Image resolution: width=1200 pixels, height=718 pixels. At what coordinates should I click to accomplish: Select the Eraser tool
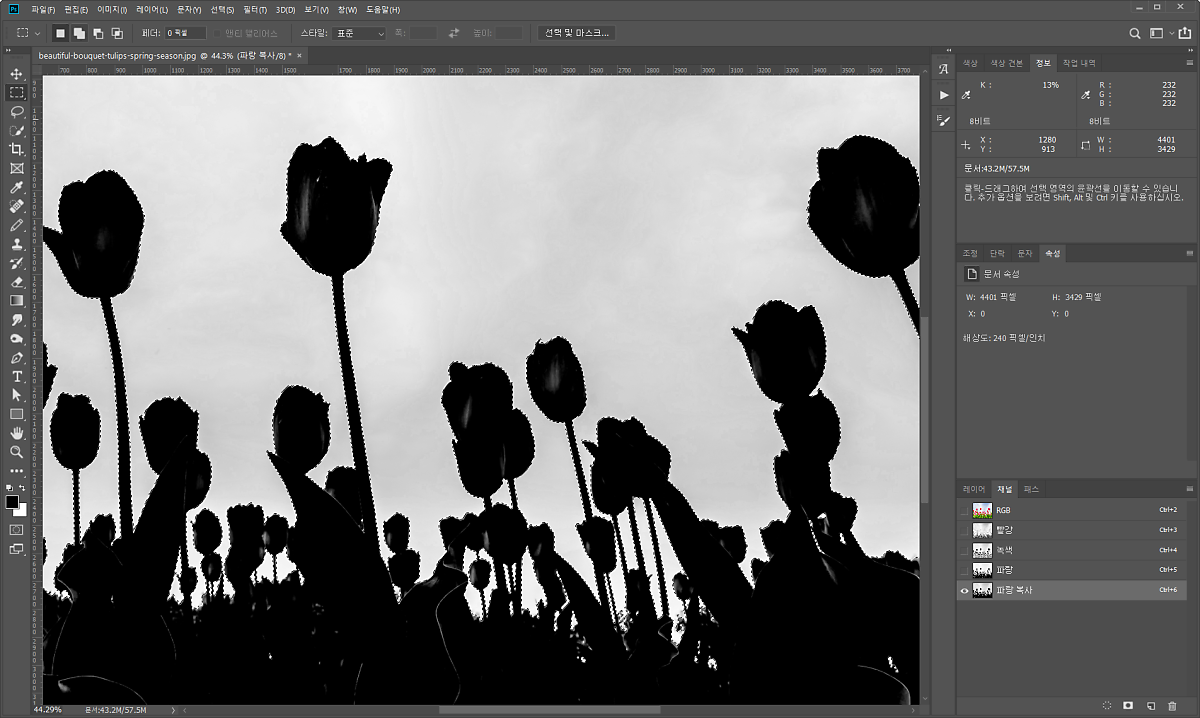[x=17, y=282]
